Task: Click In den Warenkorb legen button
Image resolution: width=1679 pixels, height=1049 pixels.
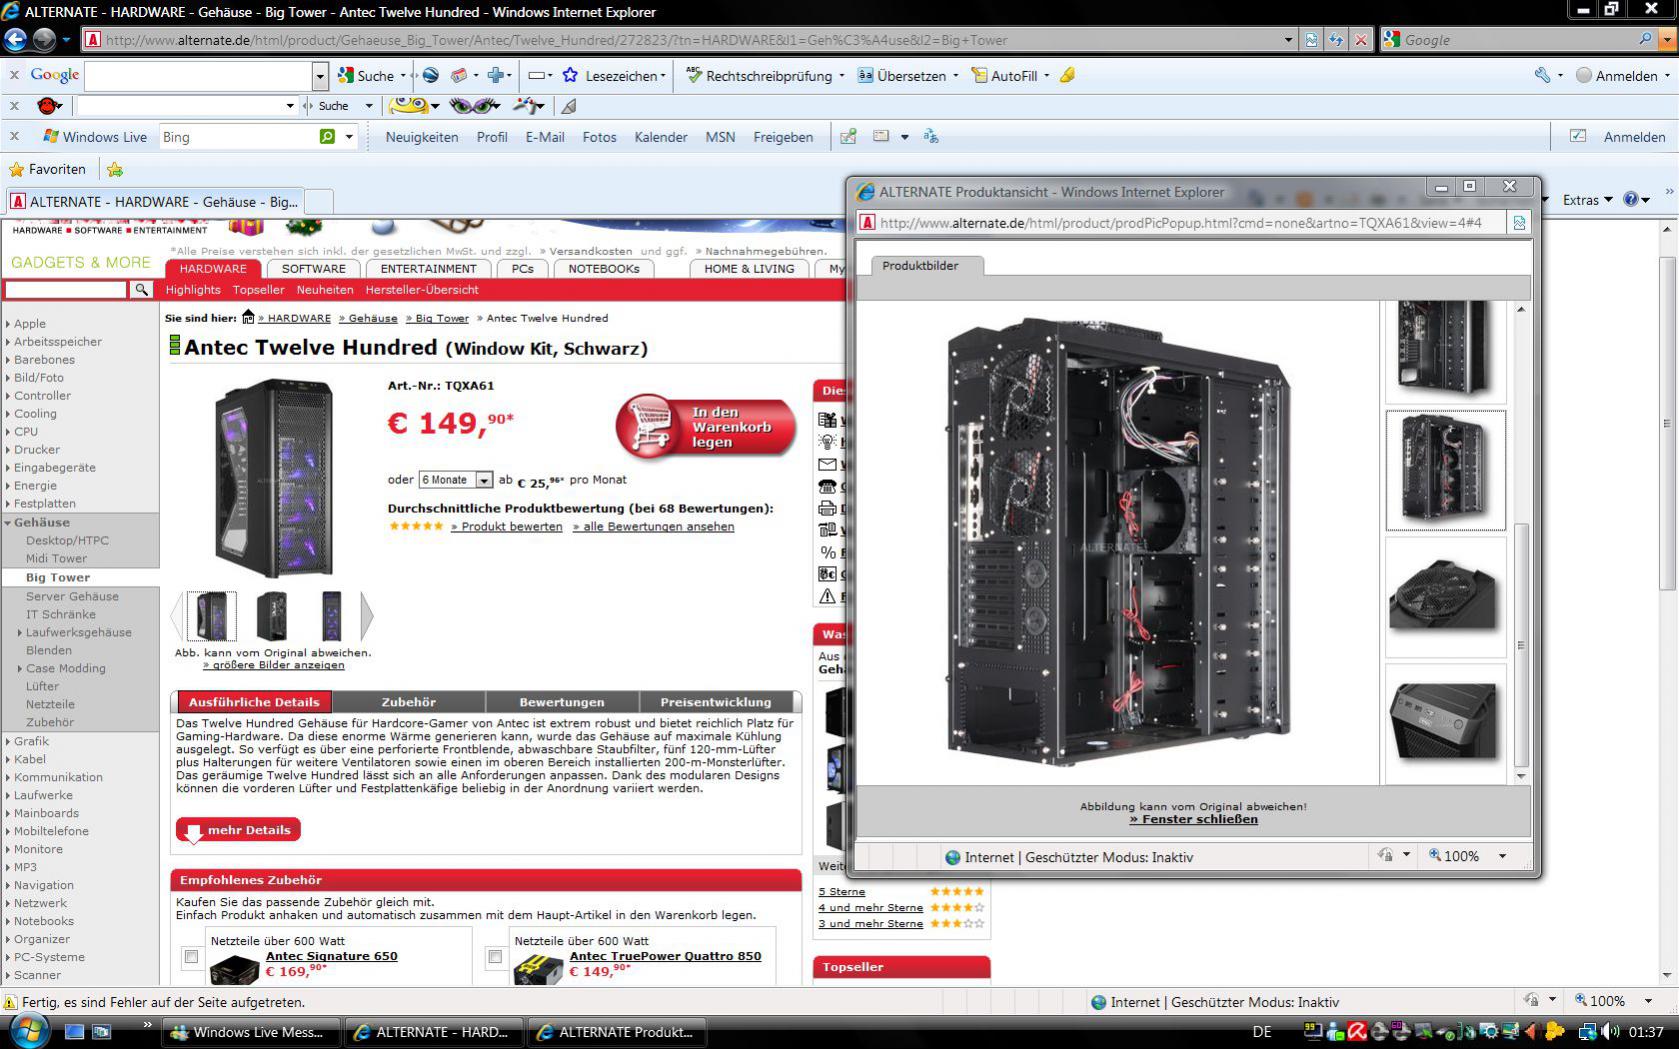Action: coord(706,427)
